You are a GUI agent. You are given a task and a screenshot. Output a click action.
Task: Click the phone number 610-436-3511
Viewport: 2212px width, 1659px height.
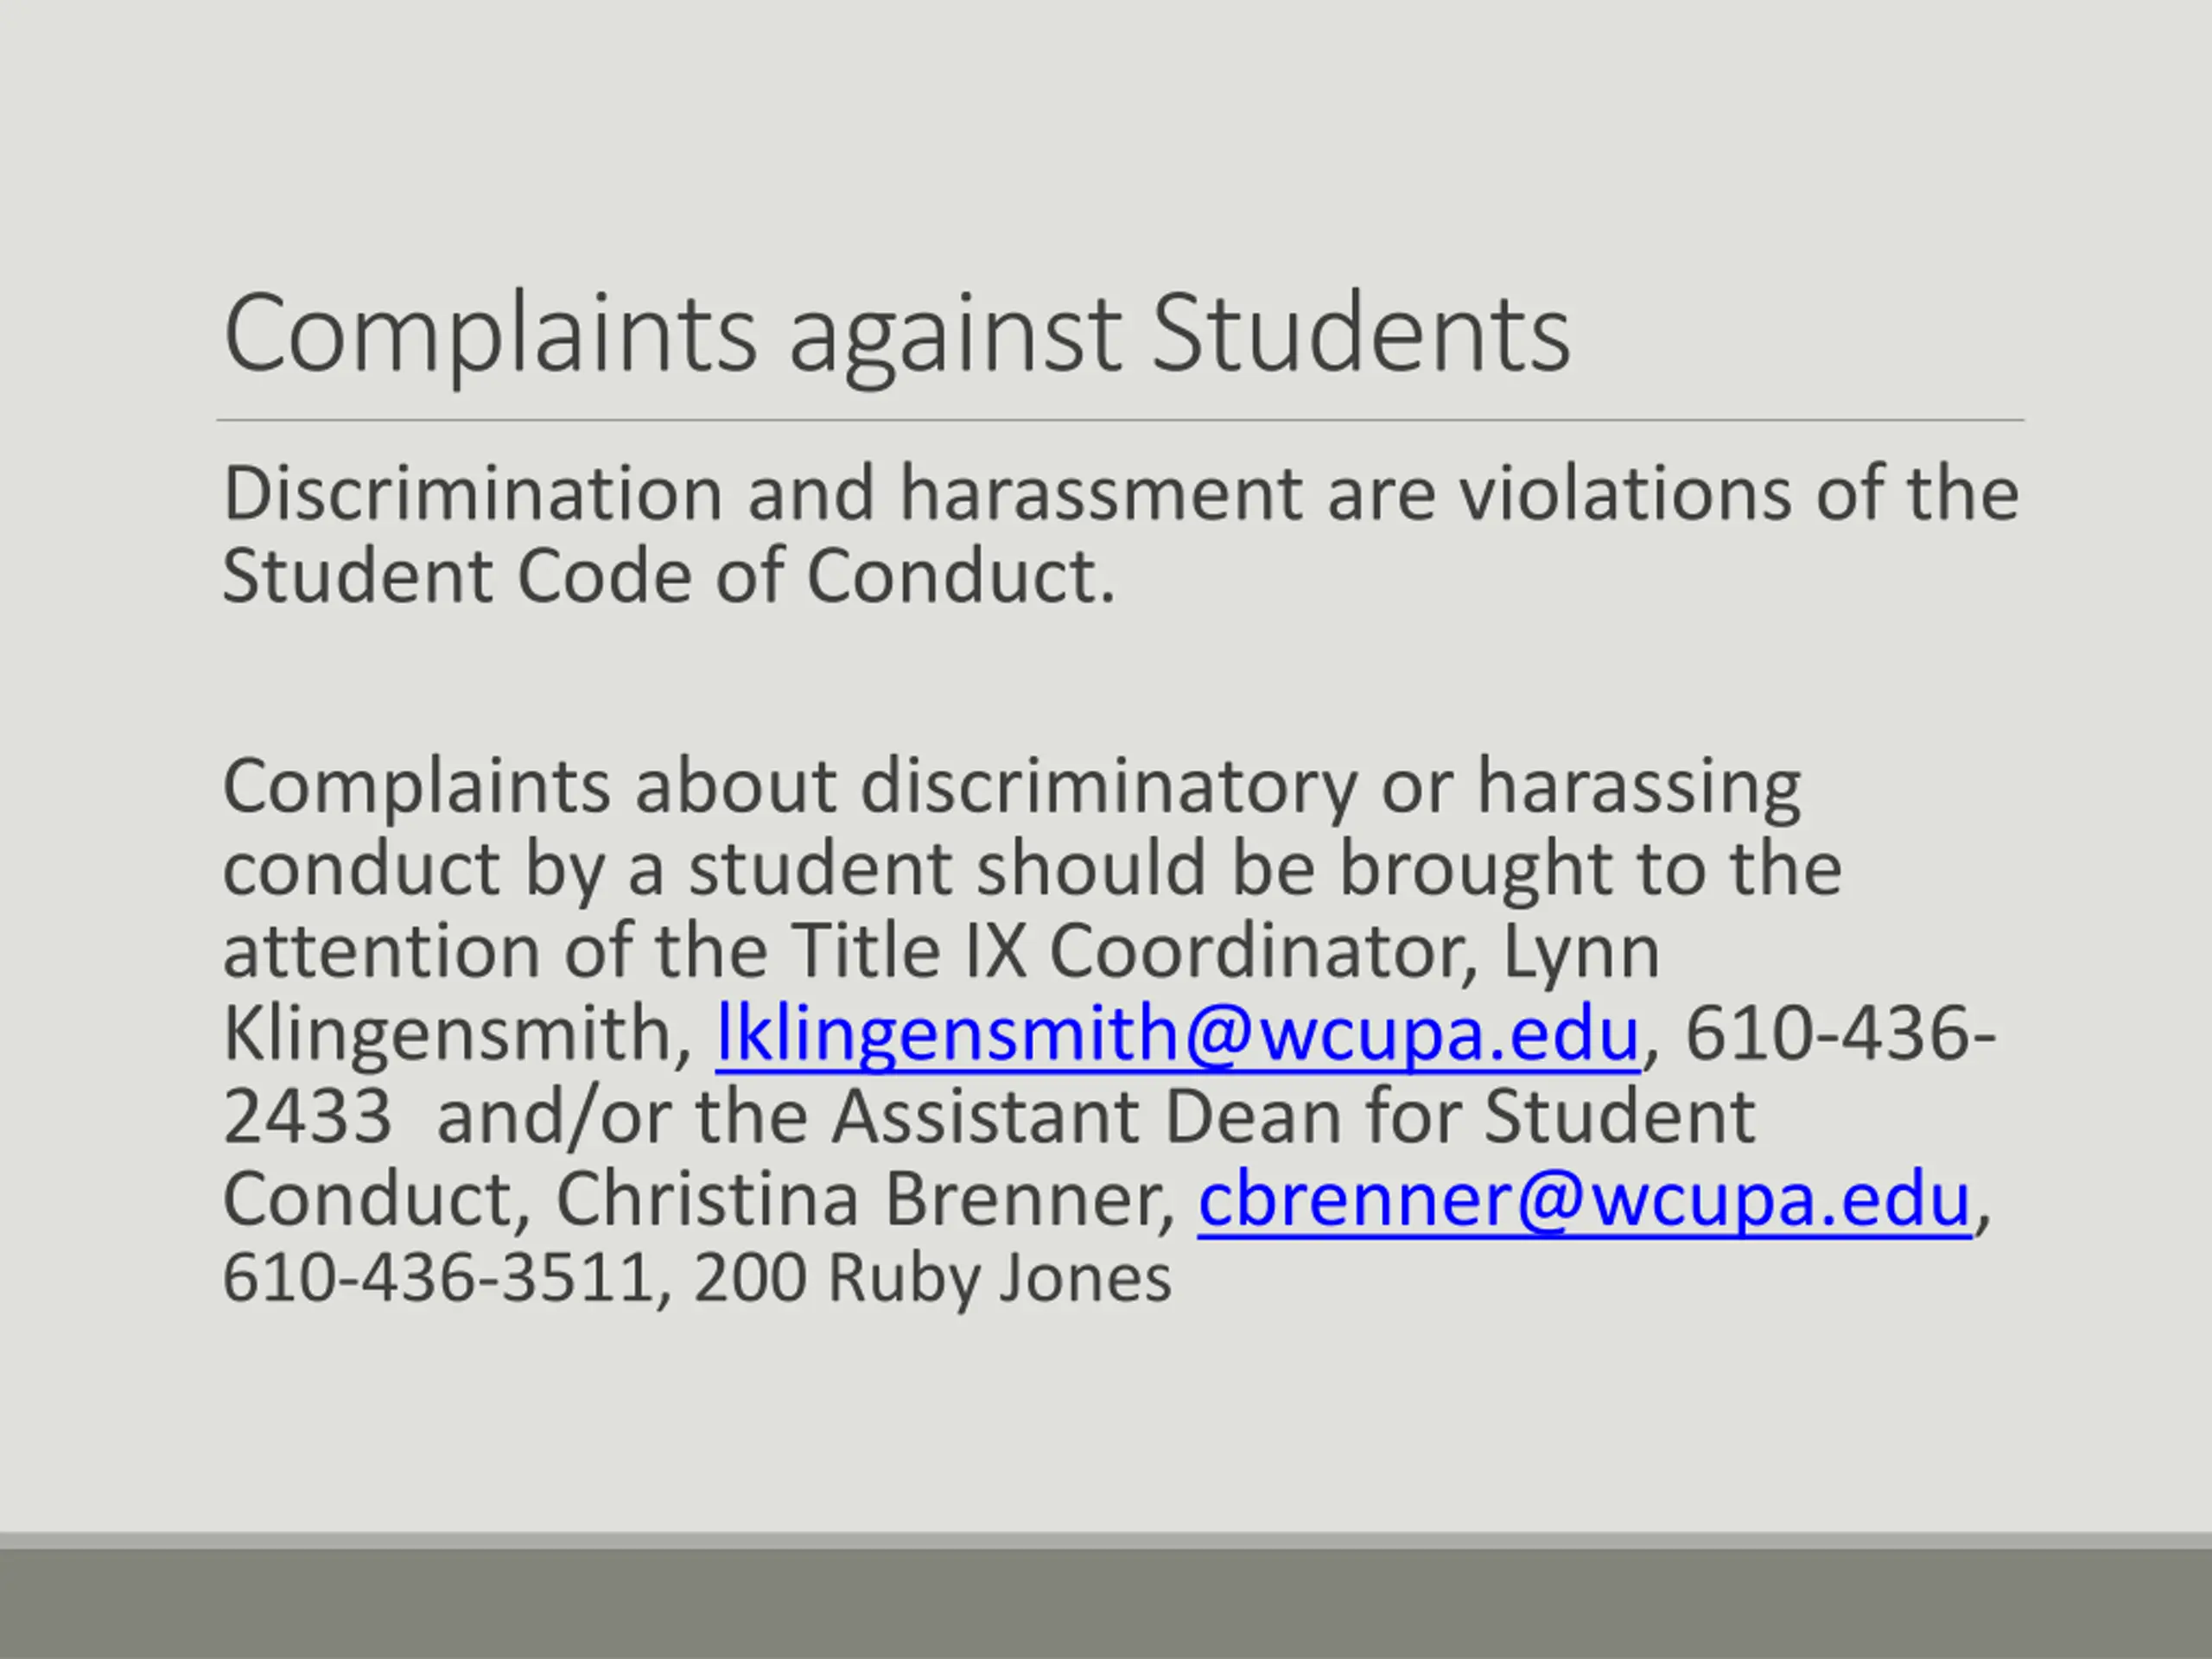coord(438,1278)
